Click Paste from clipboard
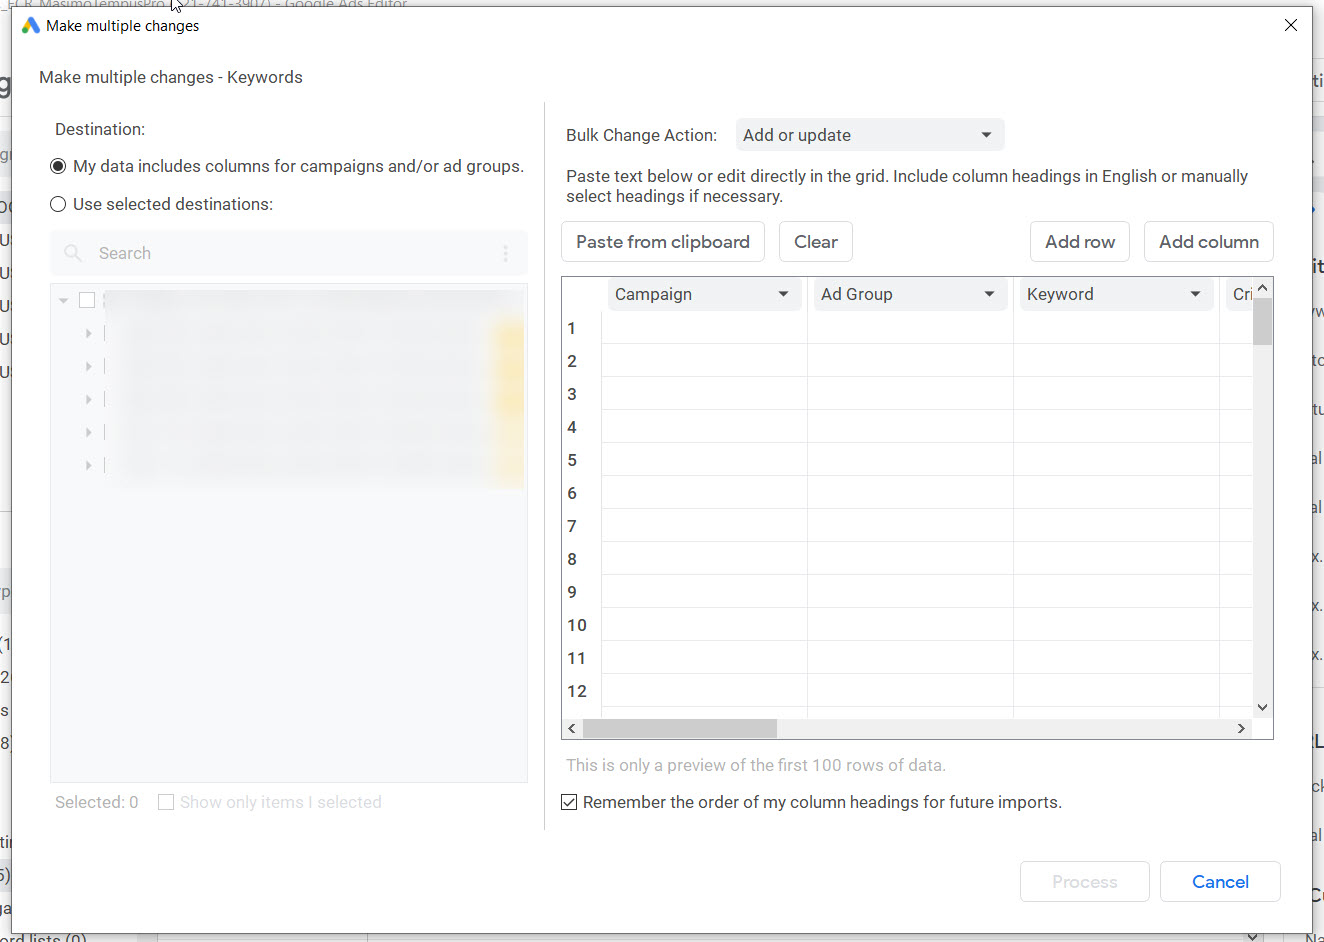 pyautogui.click(x=662, y=241)
